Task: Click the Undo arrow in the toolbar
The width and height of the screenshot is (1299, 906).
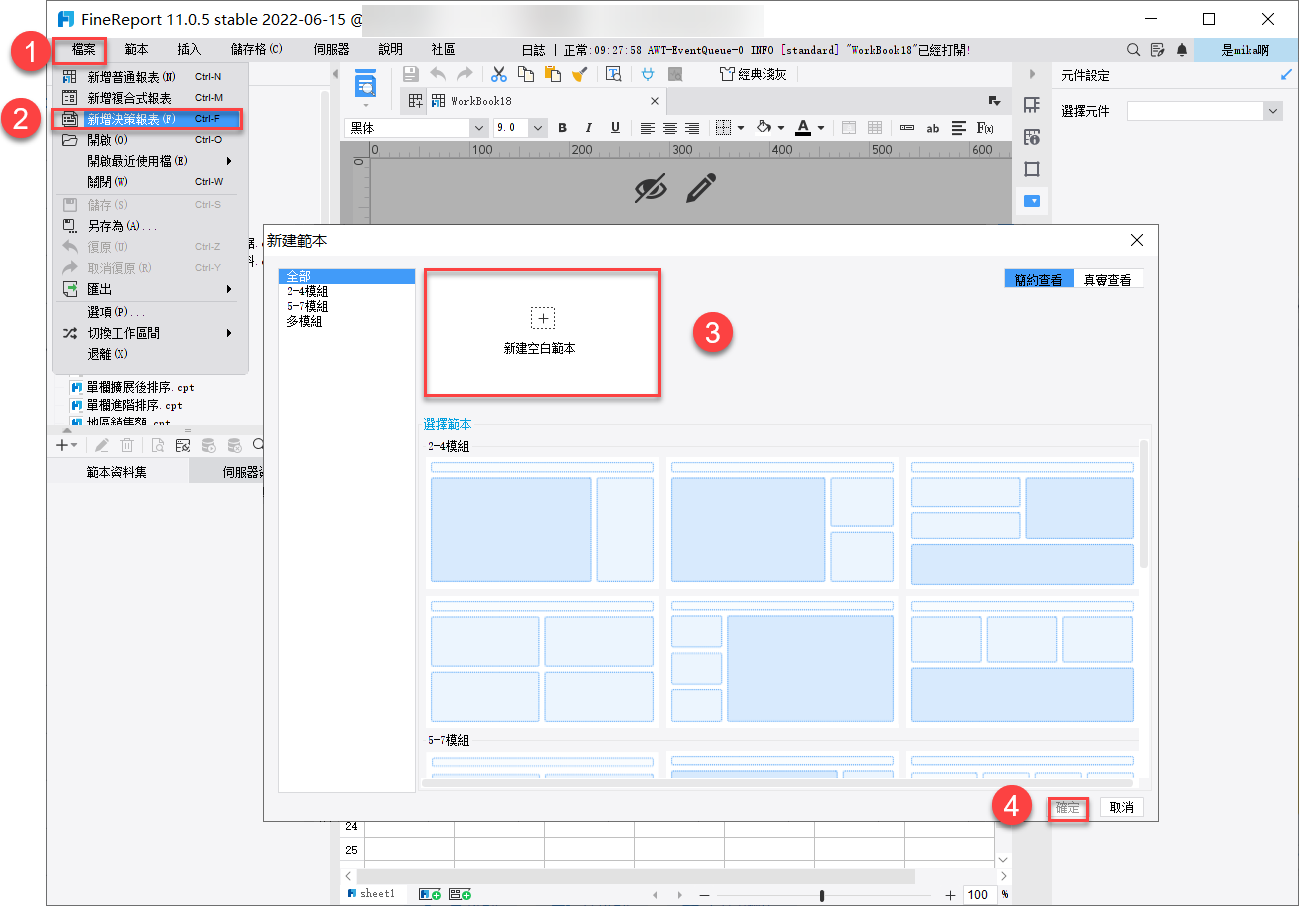Action: [438, 74]
